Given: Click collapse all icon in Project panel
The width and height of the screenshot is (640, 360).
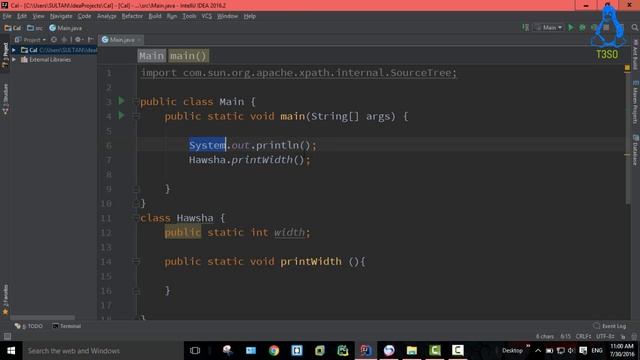Looking at the screenshot, I should (x=64, y=40).
